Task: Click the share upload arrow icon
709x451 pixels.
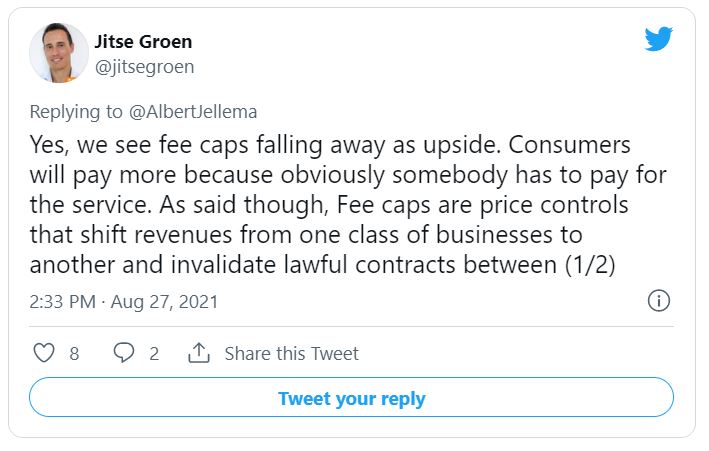Action: point(199,353)
